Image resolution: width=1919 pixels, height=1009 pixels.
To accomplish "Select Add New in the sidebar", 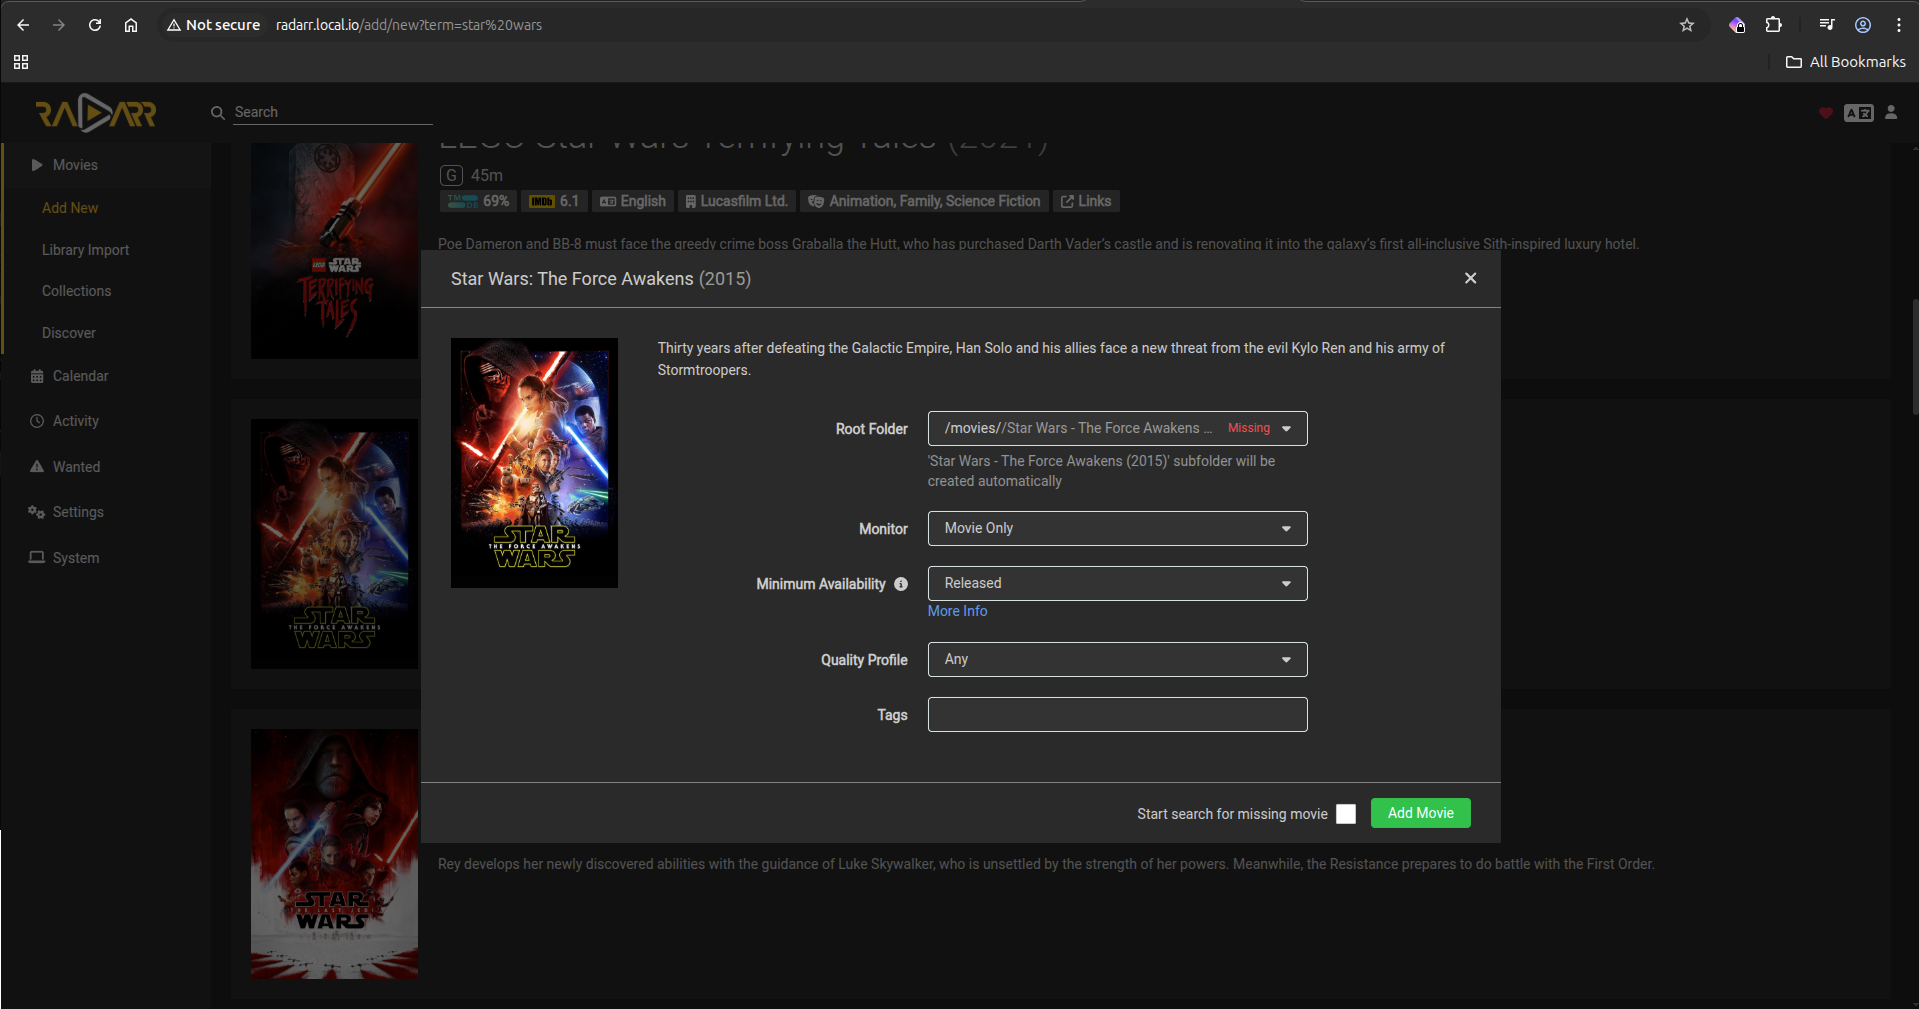I will pyautogui.click(x=70, y=208).
